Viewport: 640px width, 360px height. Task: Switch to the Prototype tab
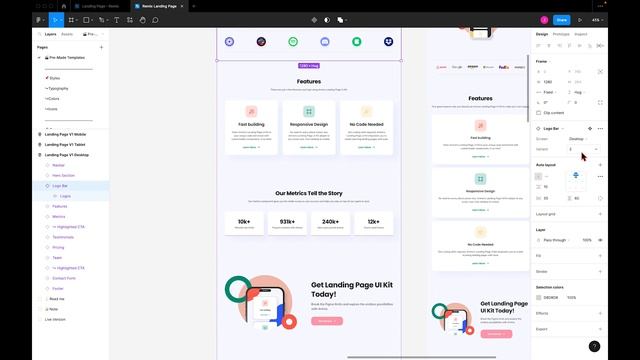561,34
